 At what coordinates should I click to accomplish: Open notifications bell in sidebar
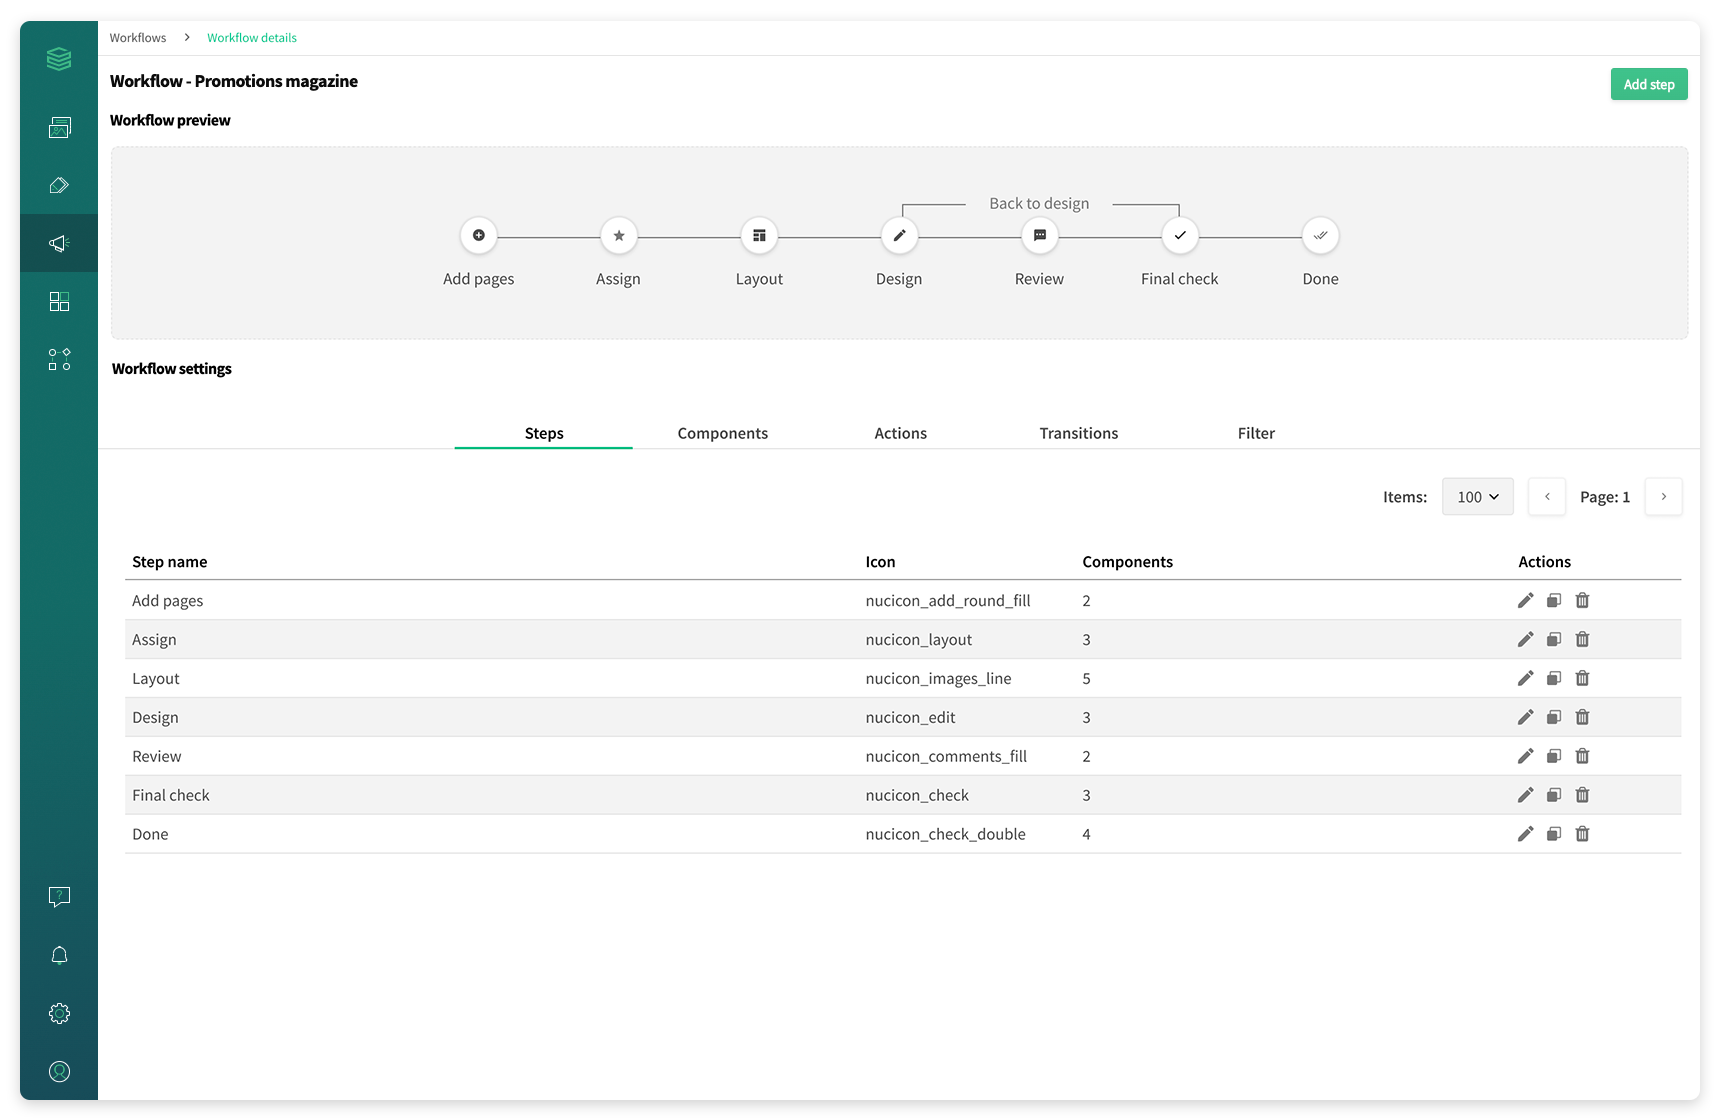click(x=59, y=955)
